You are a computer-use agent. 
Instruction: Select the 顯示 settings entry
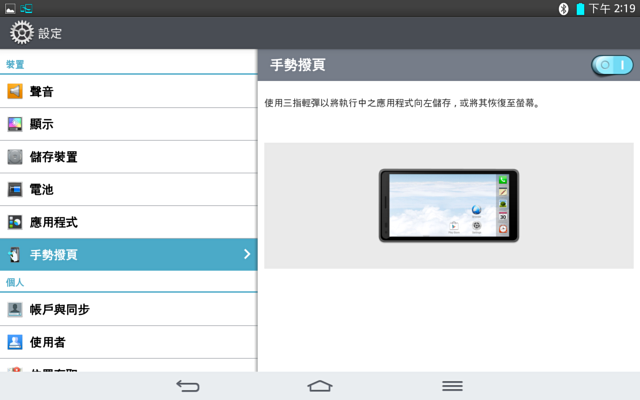(129, 124)
